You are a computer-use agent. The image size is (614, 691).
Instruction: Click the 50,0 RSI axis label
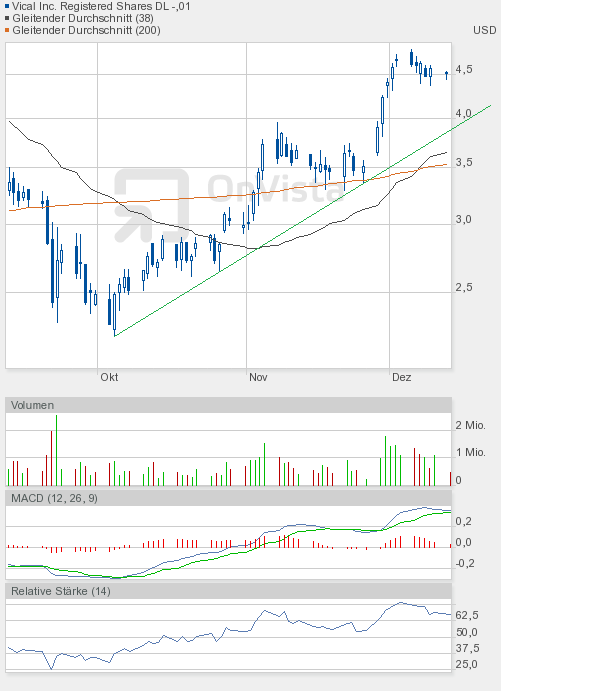tap(467, 632)
